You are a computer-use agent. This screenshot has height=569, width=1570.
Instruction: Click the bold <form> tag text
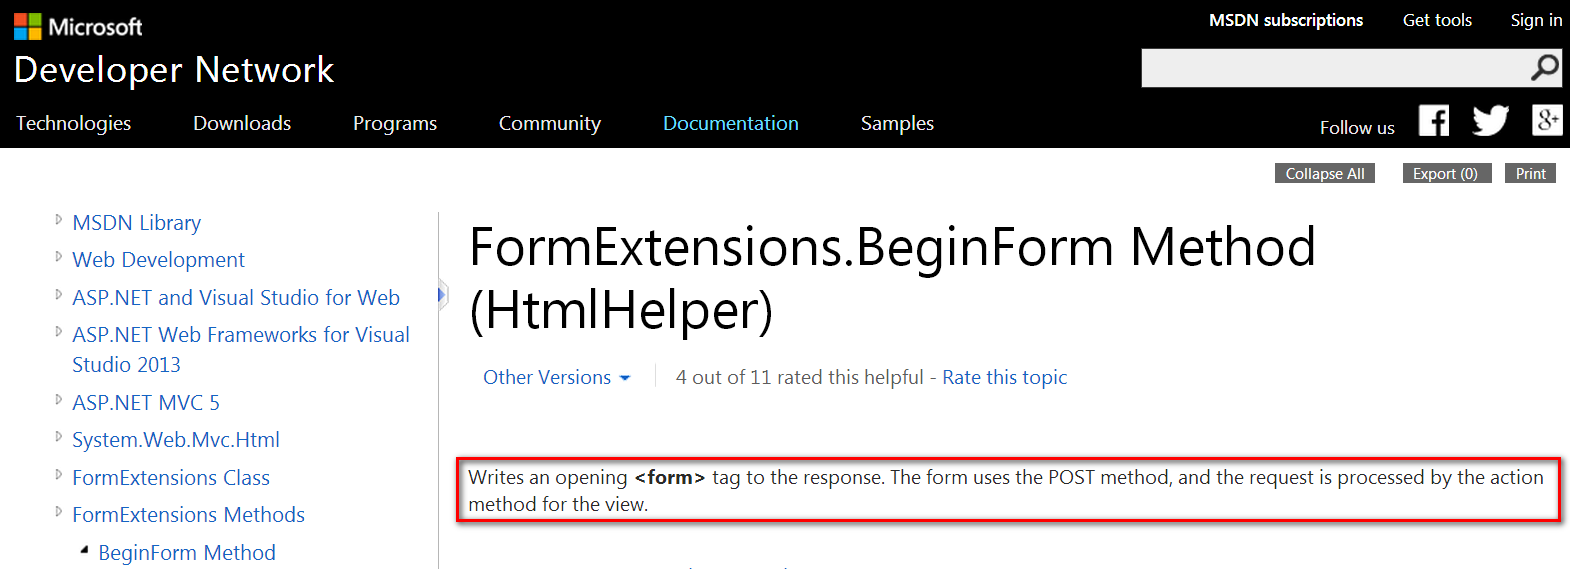click(x=670, y=478)
